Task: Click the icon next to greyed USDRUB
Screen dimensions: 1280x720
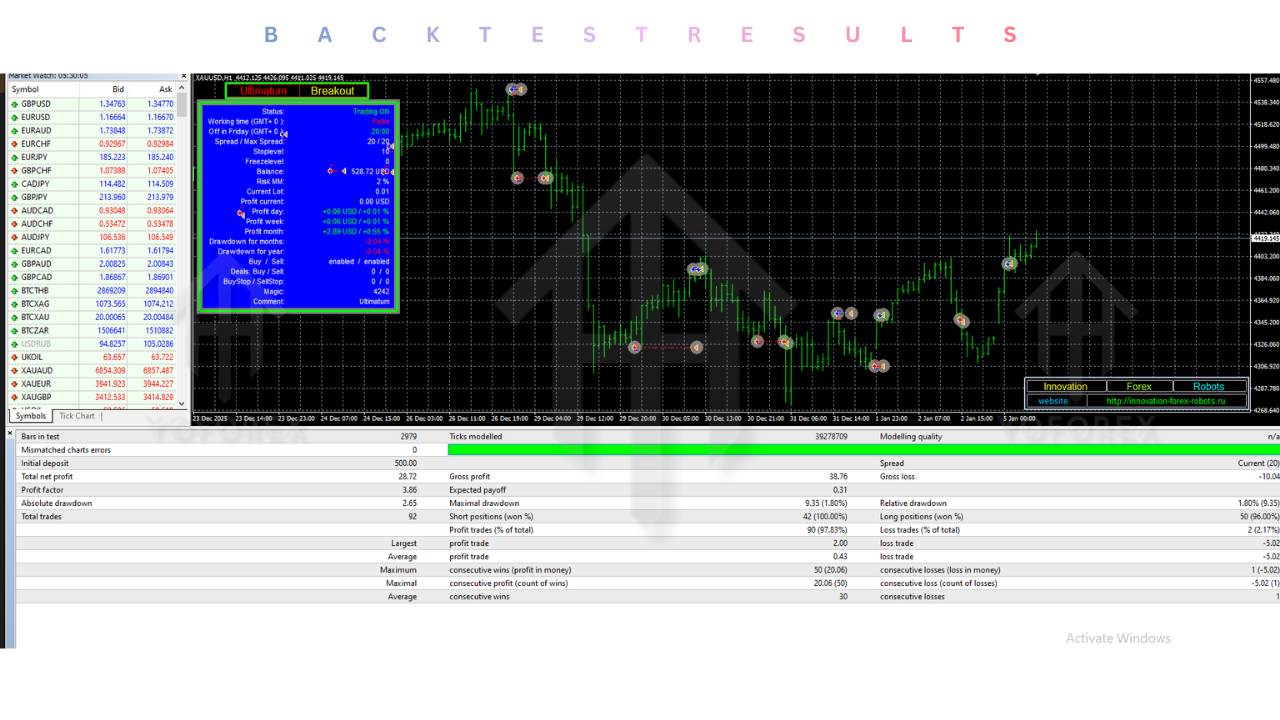Action: click(14, 344)
